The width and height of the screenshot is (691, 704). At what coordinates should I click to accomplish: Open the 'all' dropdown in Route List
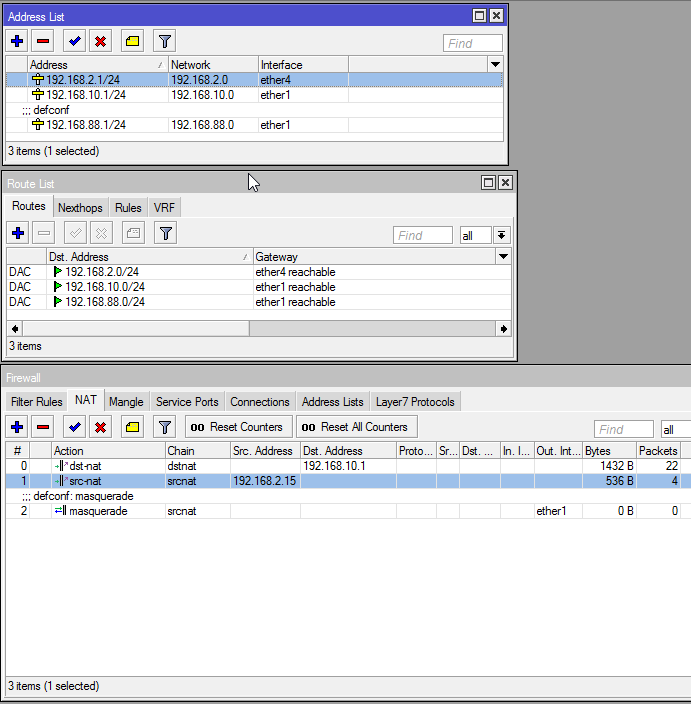(x=501, y=235)
